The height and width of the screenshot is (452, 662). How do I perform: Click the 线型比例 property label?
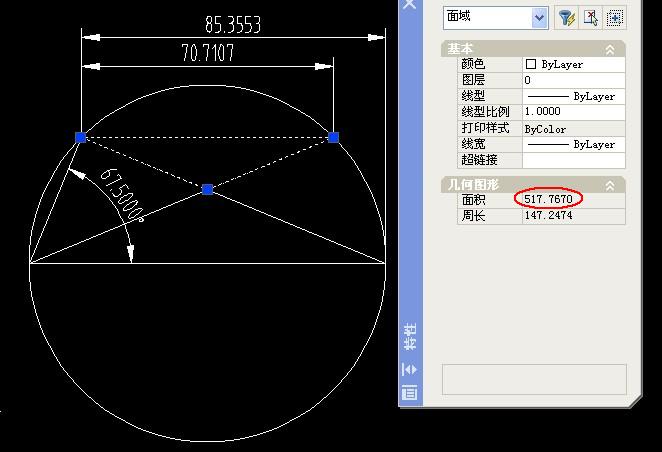[486, 112]
